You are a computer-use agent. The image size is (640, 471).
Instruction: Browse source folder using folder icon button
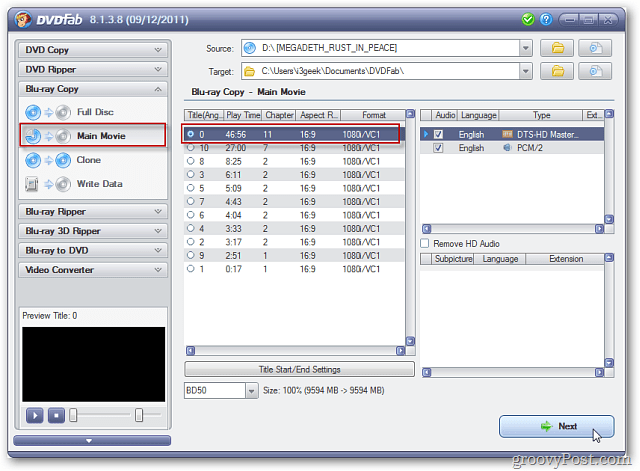pyautogui.click(x=557, y=48)
